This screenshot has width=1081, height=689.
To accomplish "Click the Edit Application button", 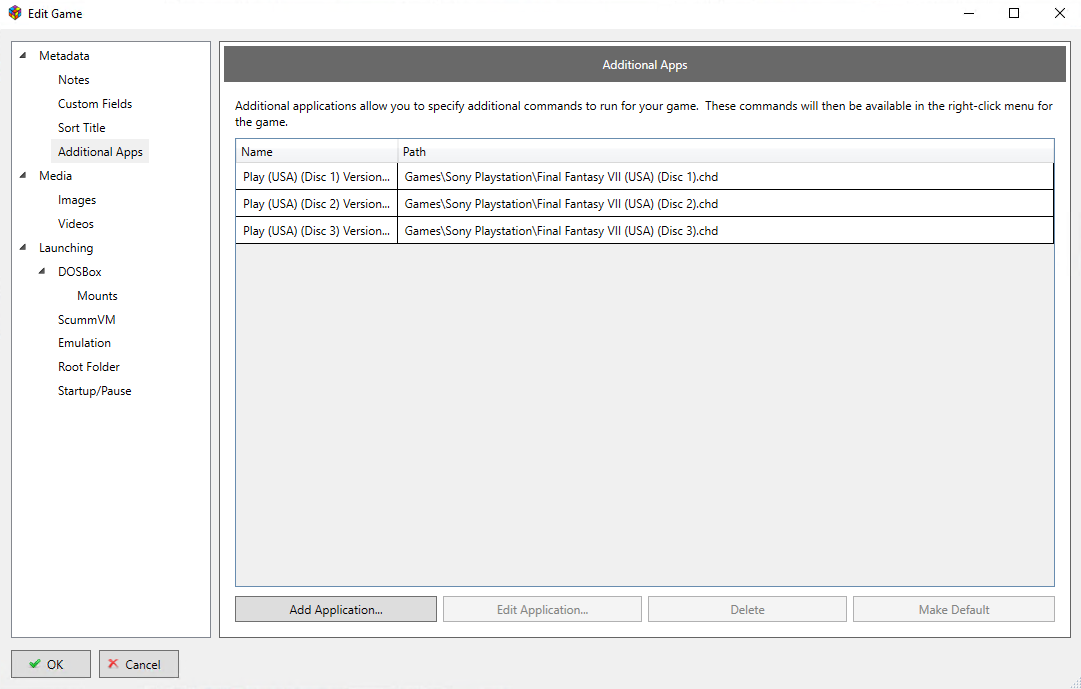I will [x=542, y=609].
